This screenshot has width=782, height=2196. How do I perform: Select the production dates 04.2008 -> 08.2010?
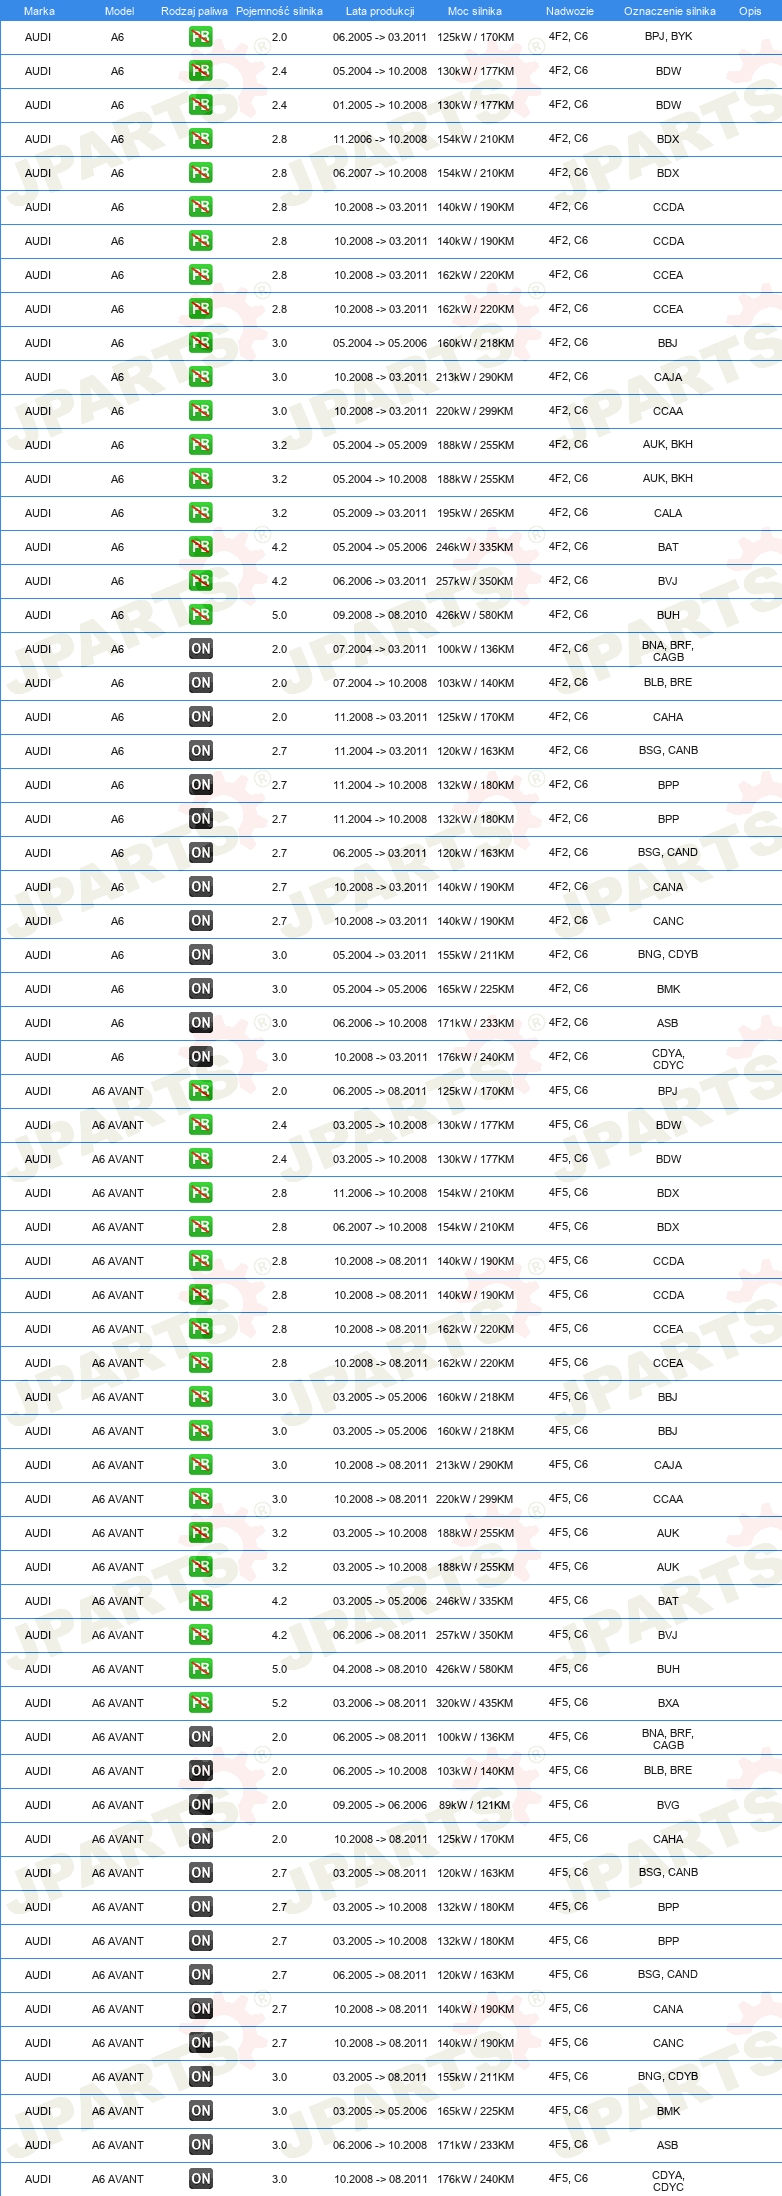pyautogui.click(x=380, y=1669)
